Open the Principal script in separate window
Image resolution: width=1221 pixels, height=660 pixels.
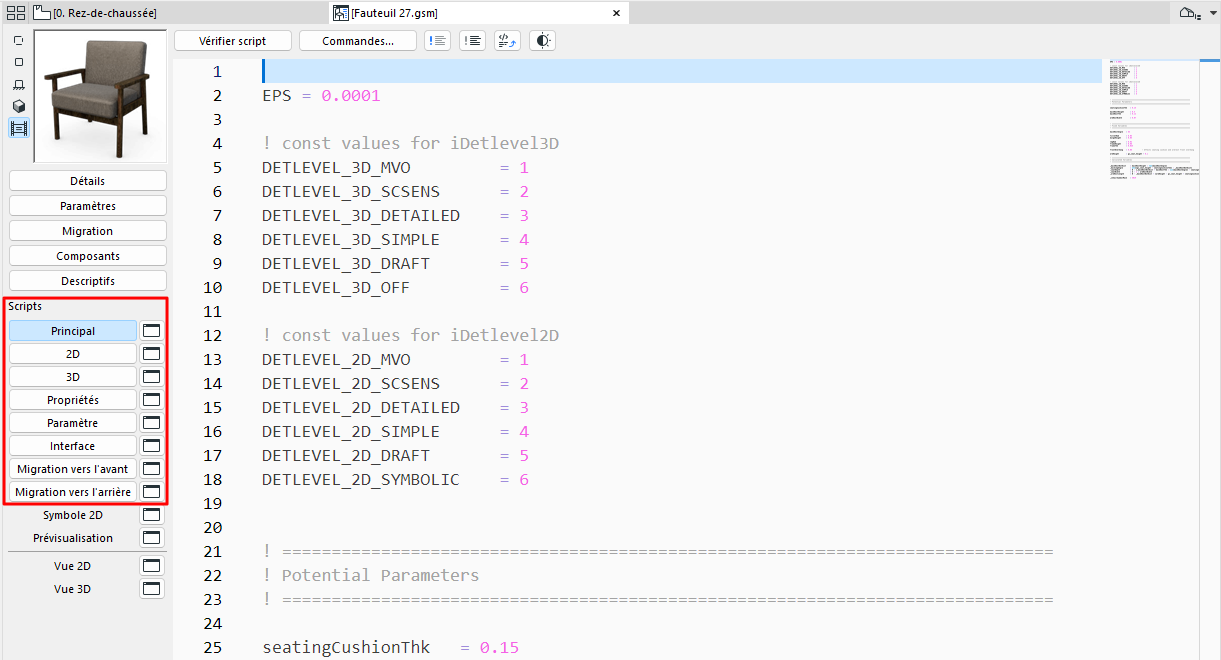pos(151,329)
